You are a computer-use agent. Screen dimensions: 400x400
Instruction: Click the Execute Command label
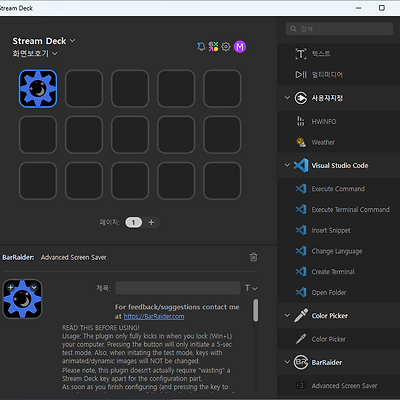click(338, 189)
